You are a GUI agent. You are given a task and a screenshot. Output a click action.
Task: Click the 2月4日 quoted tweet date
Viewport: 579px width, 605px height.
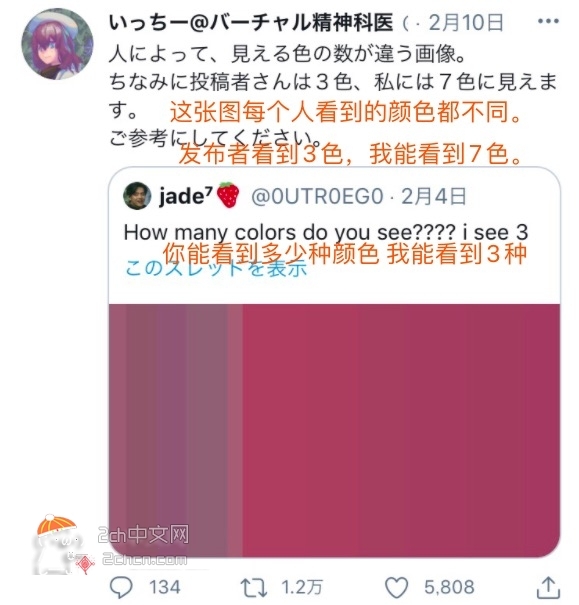(x=434, y=196)
